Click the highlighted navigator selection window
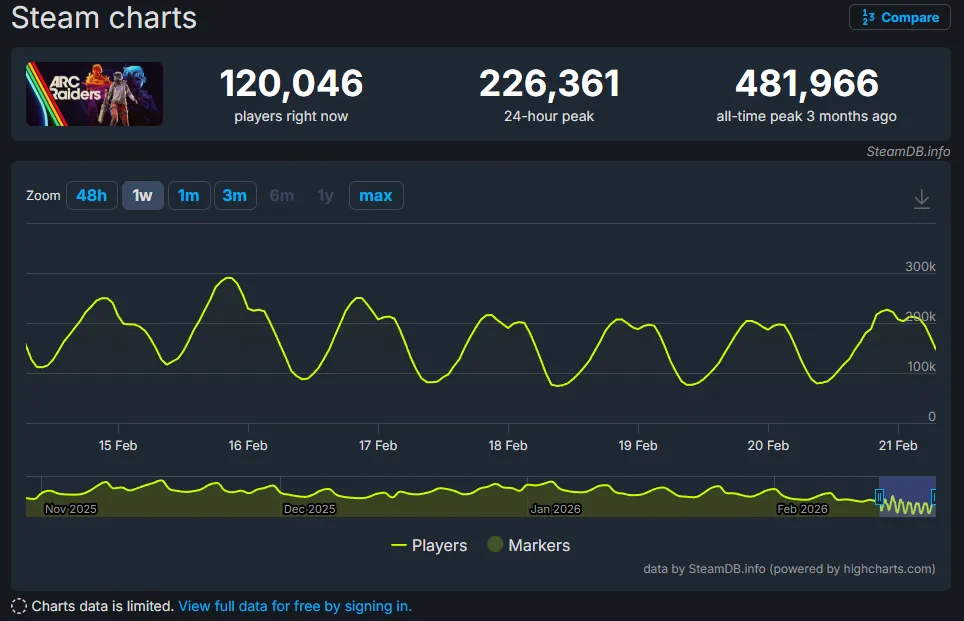The width and height of the screenshot is (964, 621). (907, 496)
